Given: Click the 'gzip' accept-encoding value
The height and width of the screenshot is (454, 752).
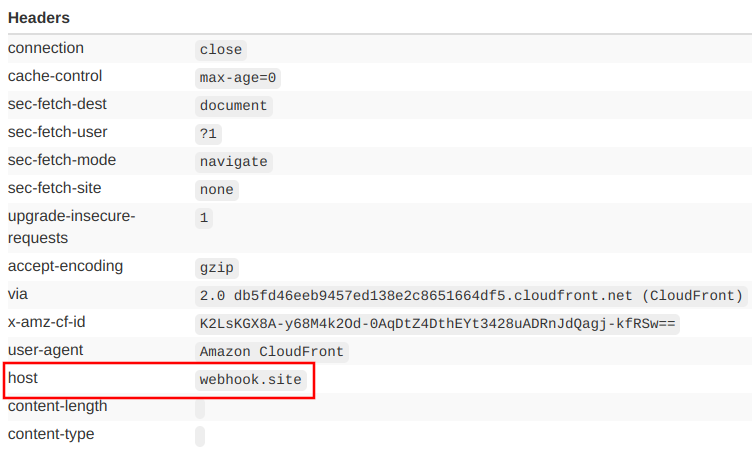Looking at the screenshot, I should pos(216,268).
